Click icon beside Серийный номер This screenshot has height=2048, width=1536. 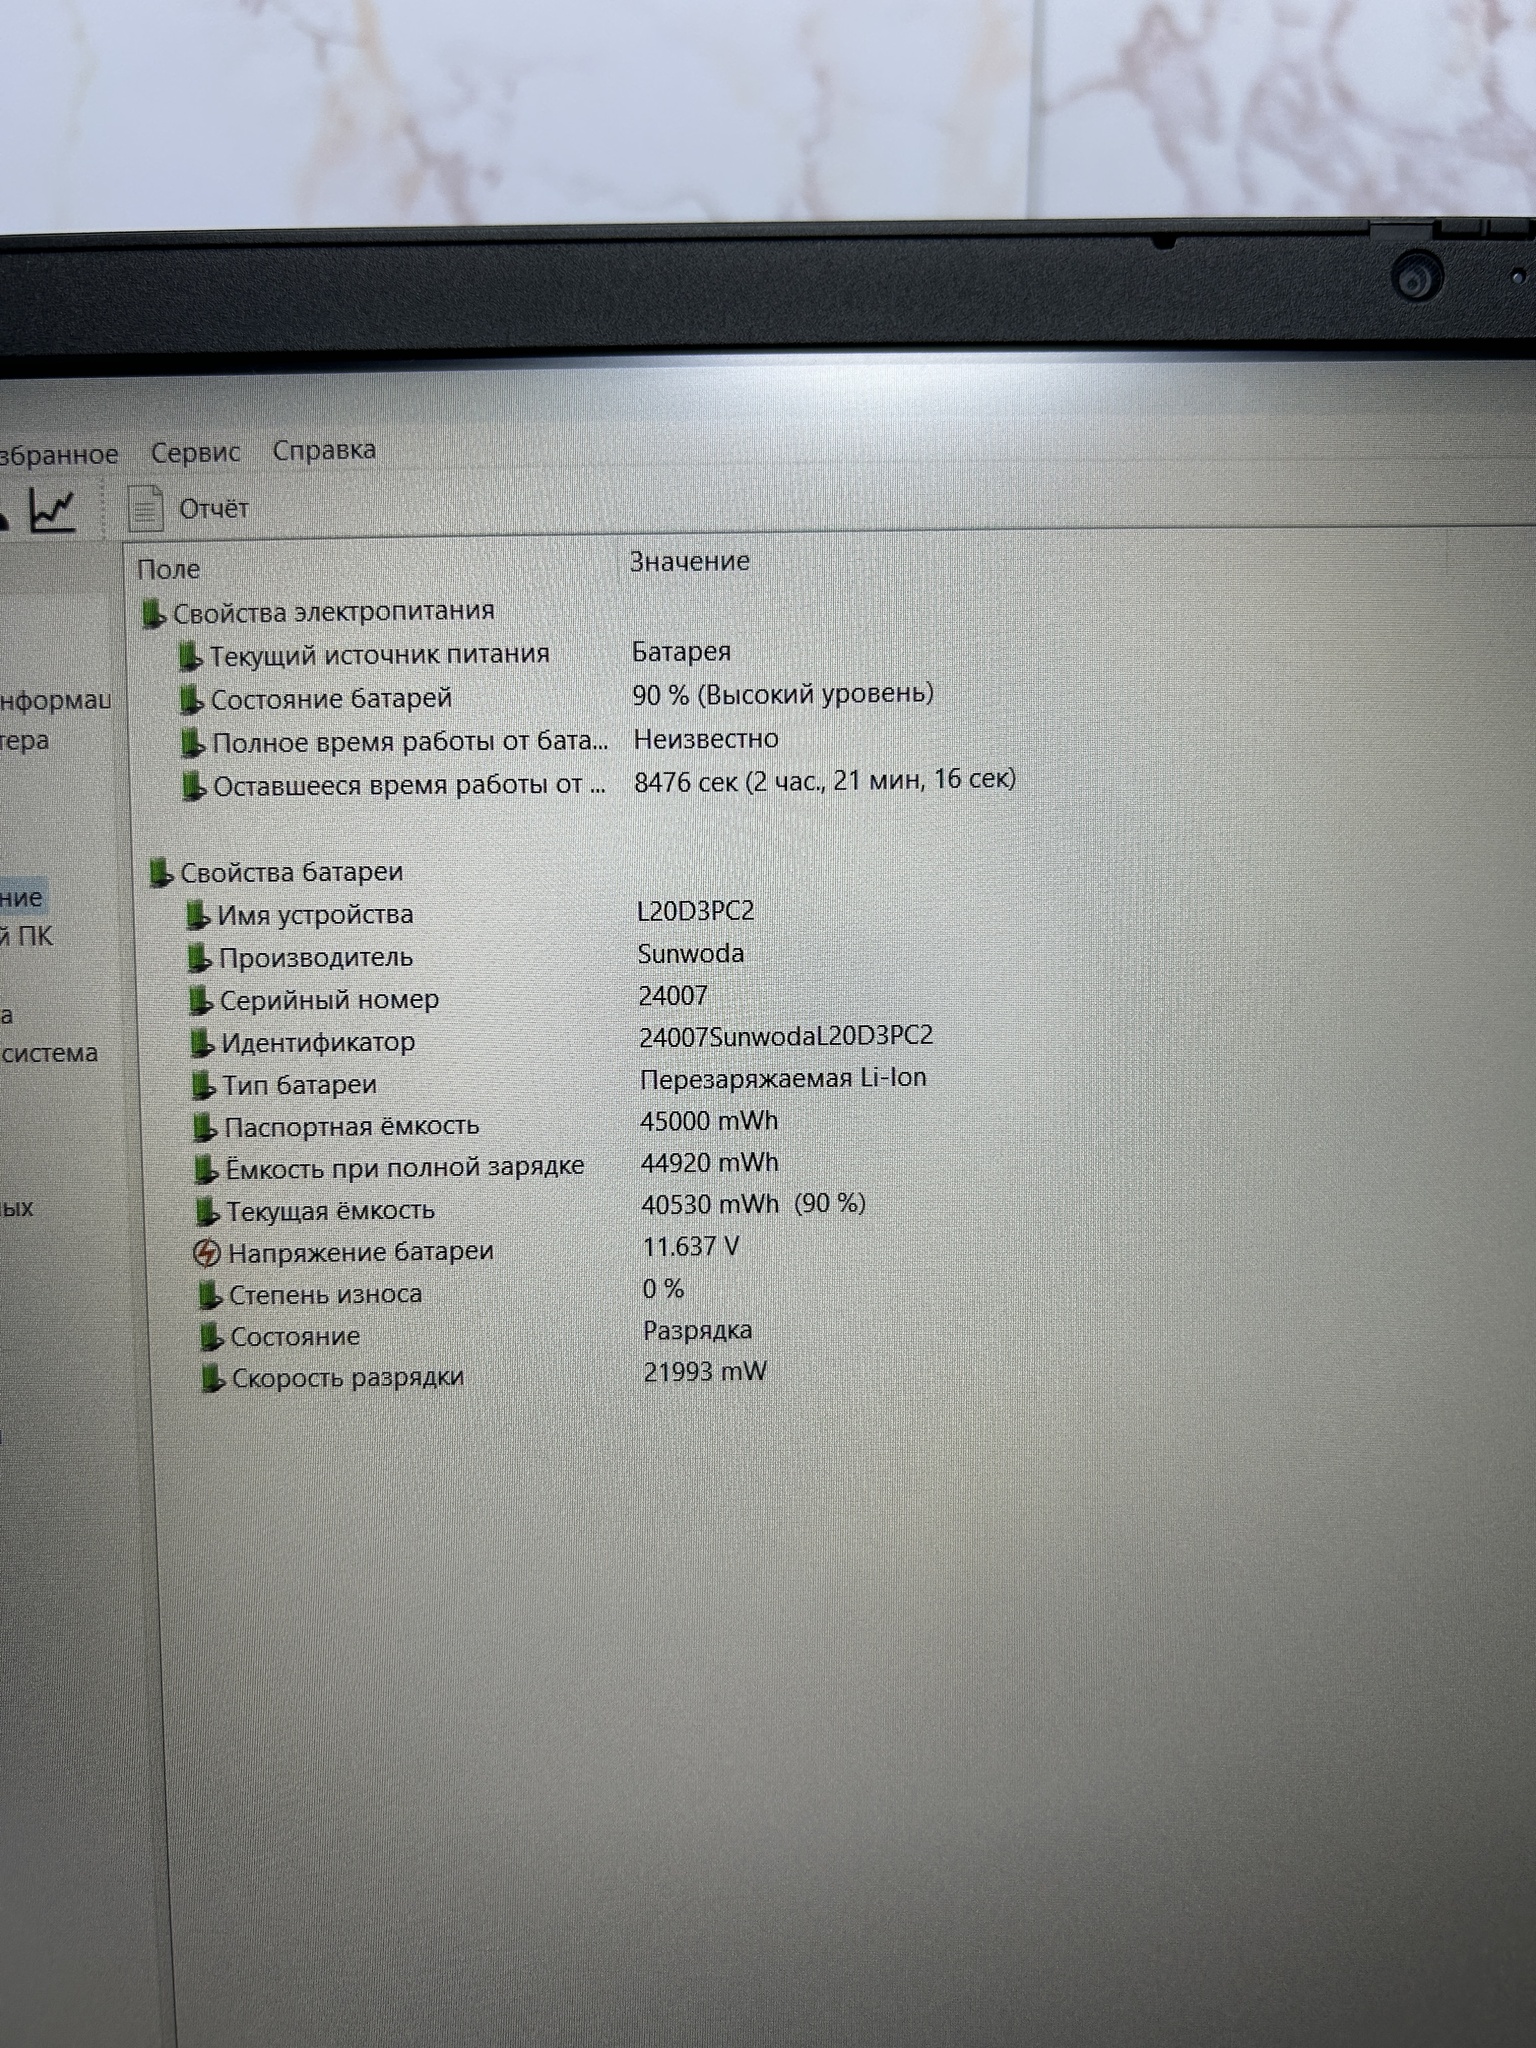[x=200, y=1000]
